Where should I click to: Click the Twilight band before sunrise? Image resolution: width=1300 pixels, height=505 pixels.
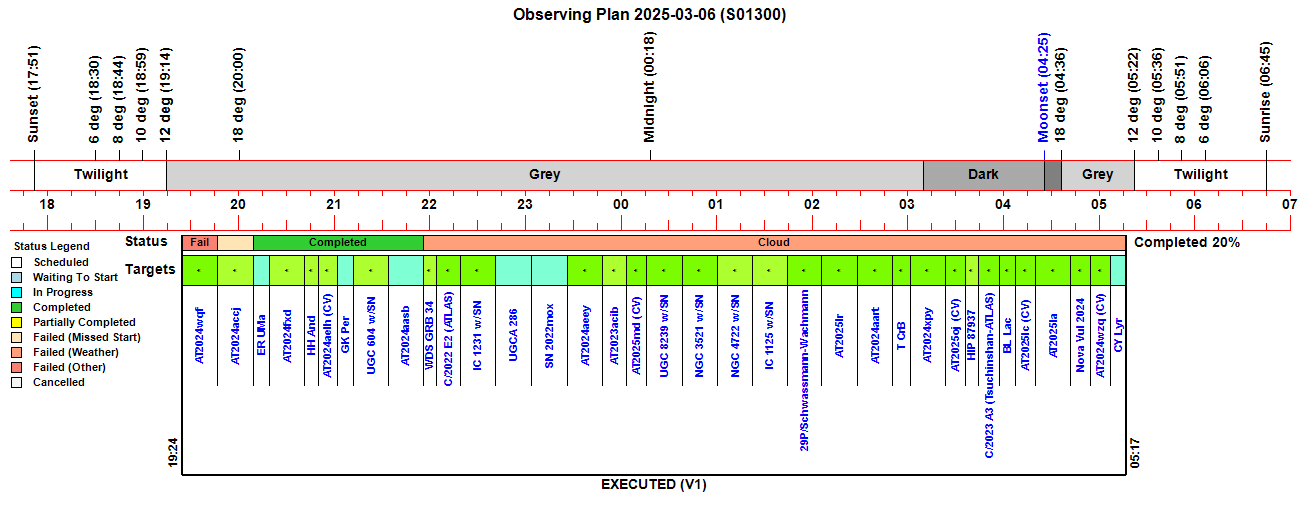1201,175
